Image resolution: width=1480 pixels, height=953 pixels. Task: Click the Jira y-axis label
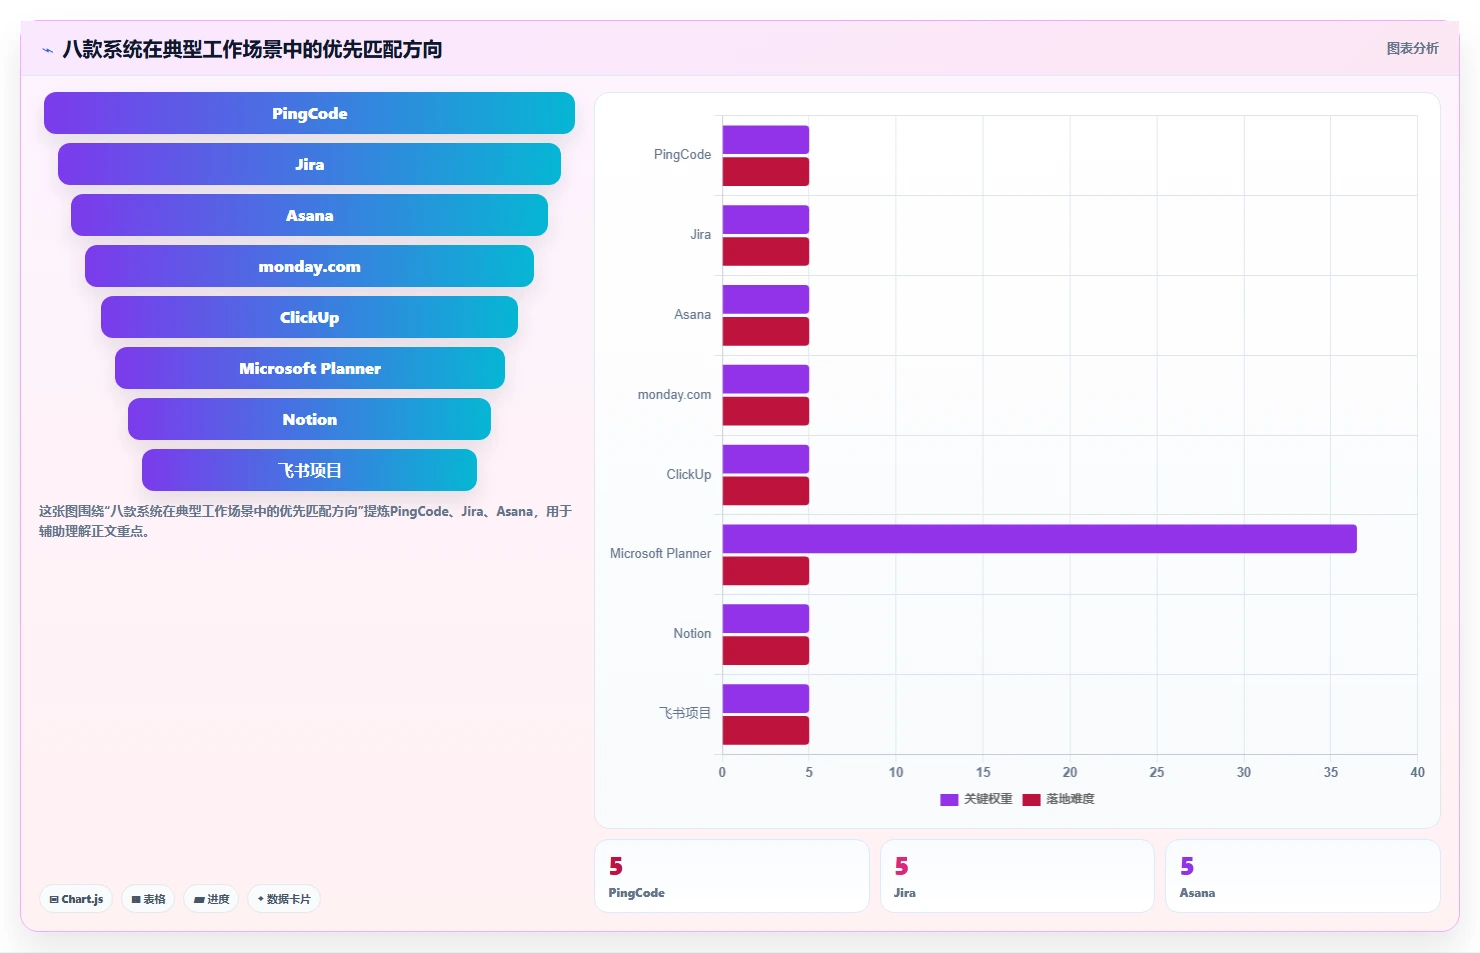coord(700,235)
